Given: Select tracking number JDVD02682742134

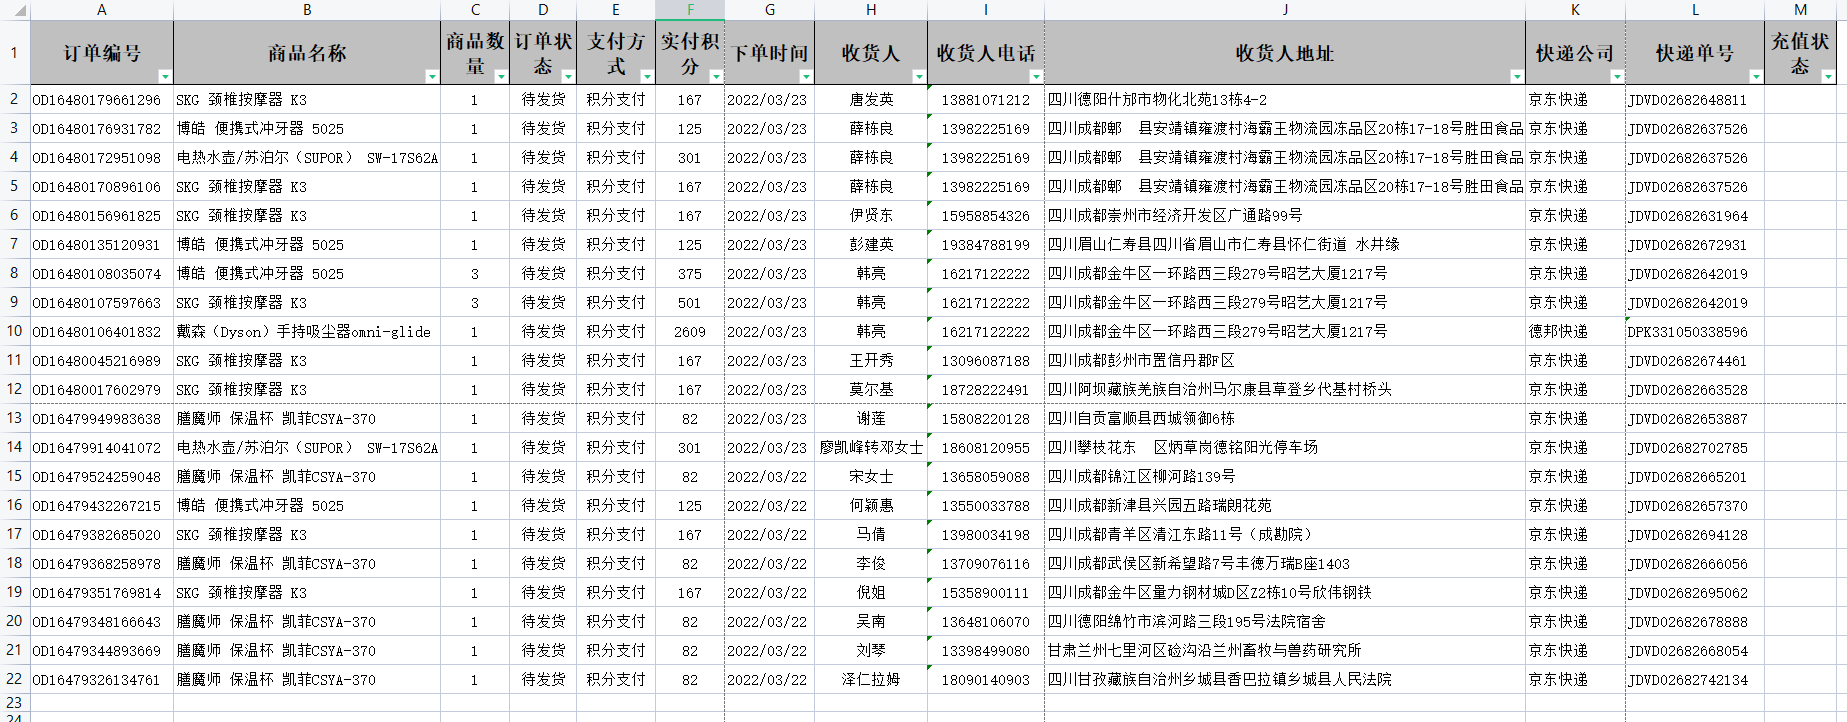Looking at the screenshot, I should (x=1695, y=680).
